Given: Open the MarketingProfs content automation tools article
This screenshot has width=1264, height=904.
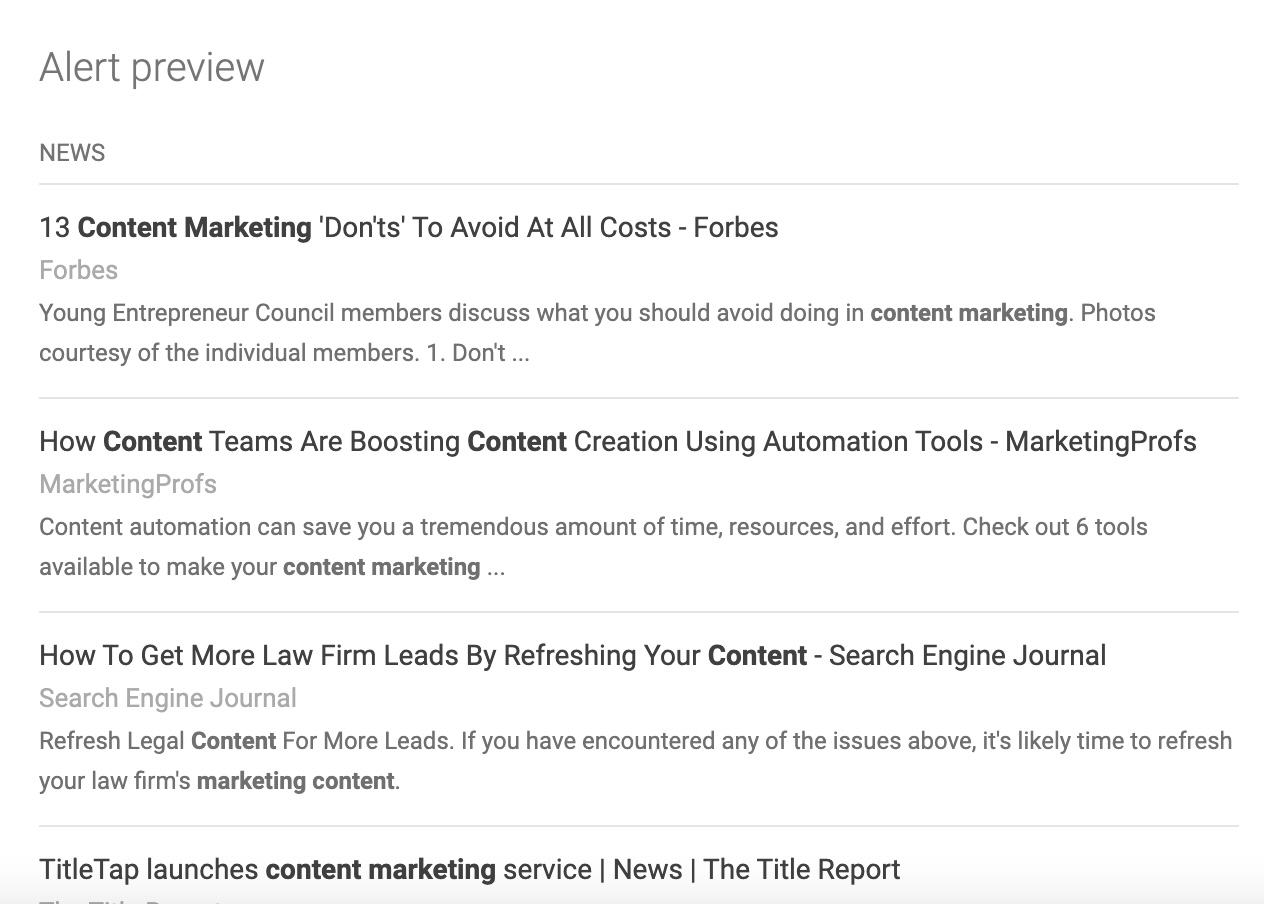Looking at the screenshot, I should (x=618, y=442).
